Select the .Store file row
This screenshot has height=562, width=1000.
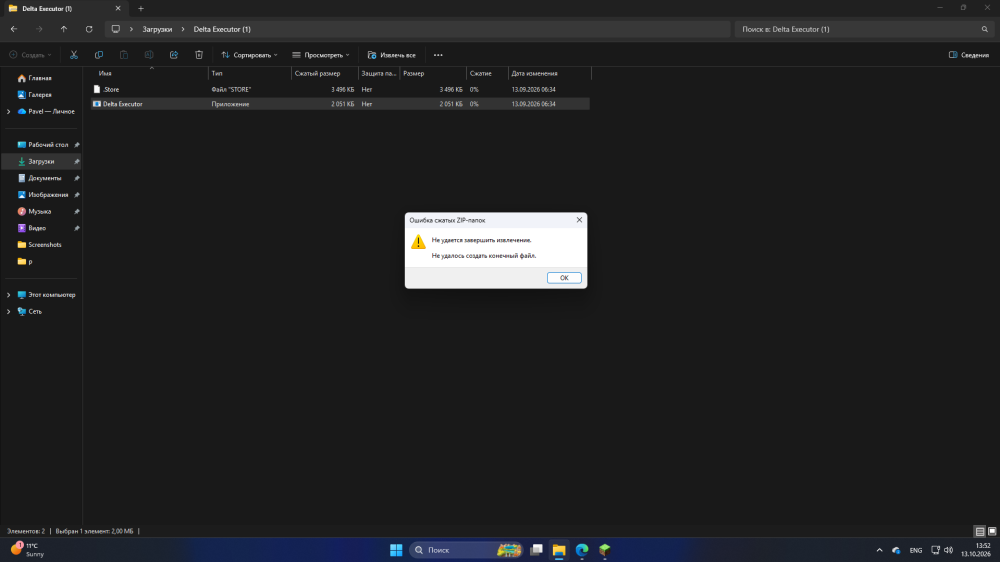(x=340, y=89)
